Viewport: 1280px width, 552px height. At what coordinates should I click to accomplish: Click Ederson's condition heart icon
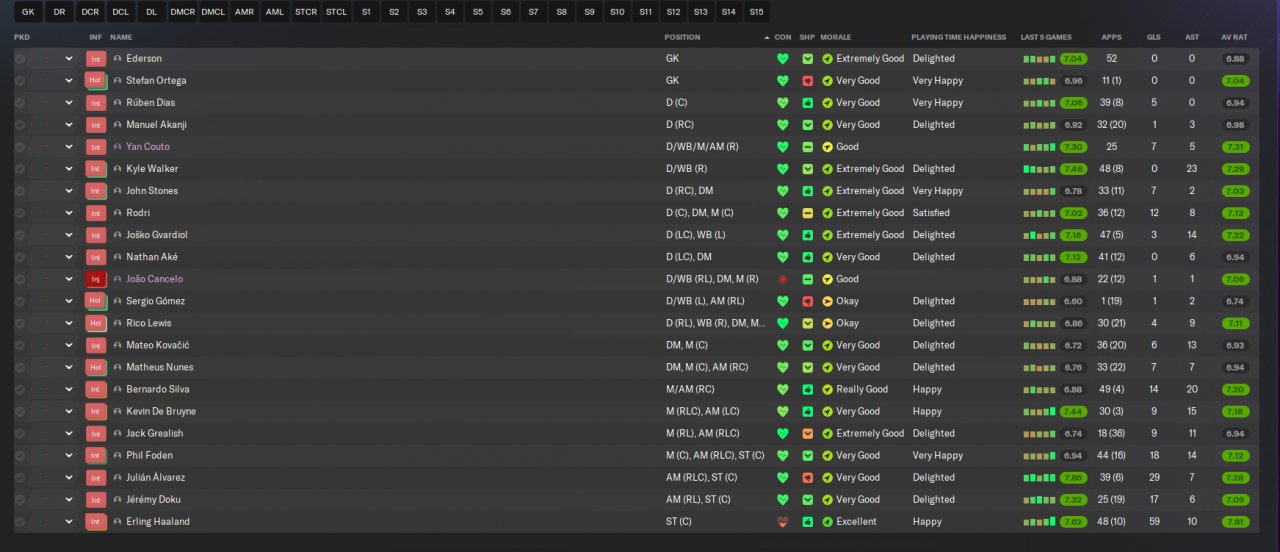[x=782, y=59]
